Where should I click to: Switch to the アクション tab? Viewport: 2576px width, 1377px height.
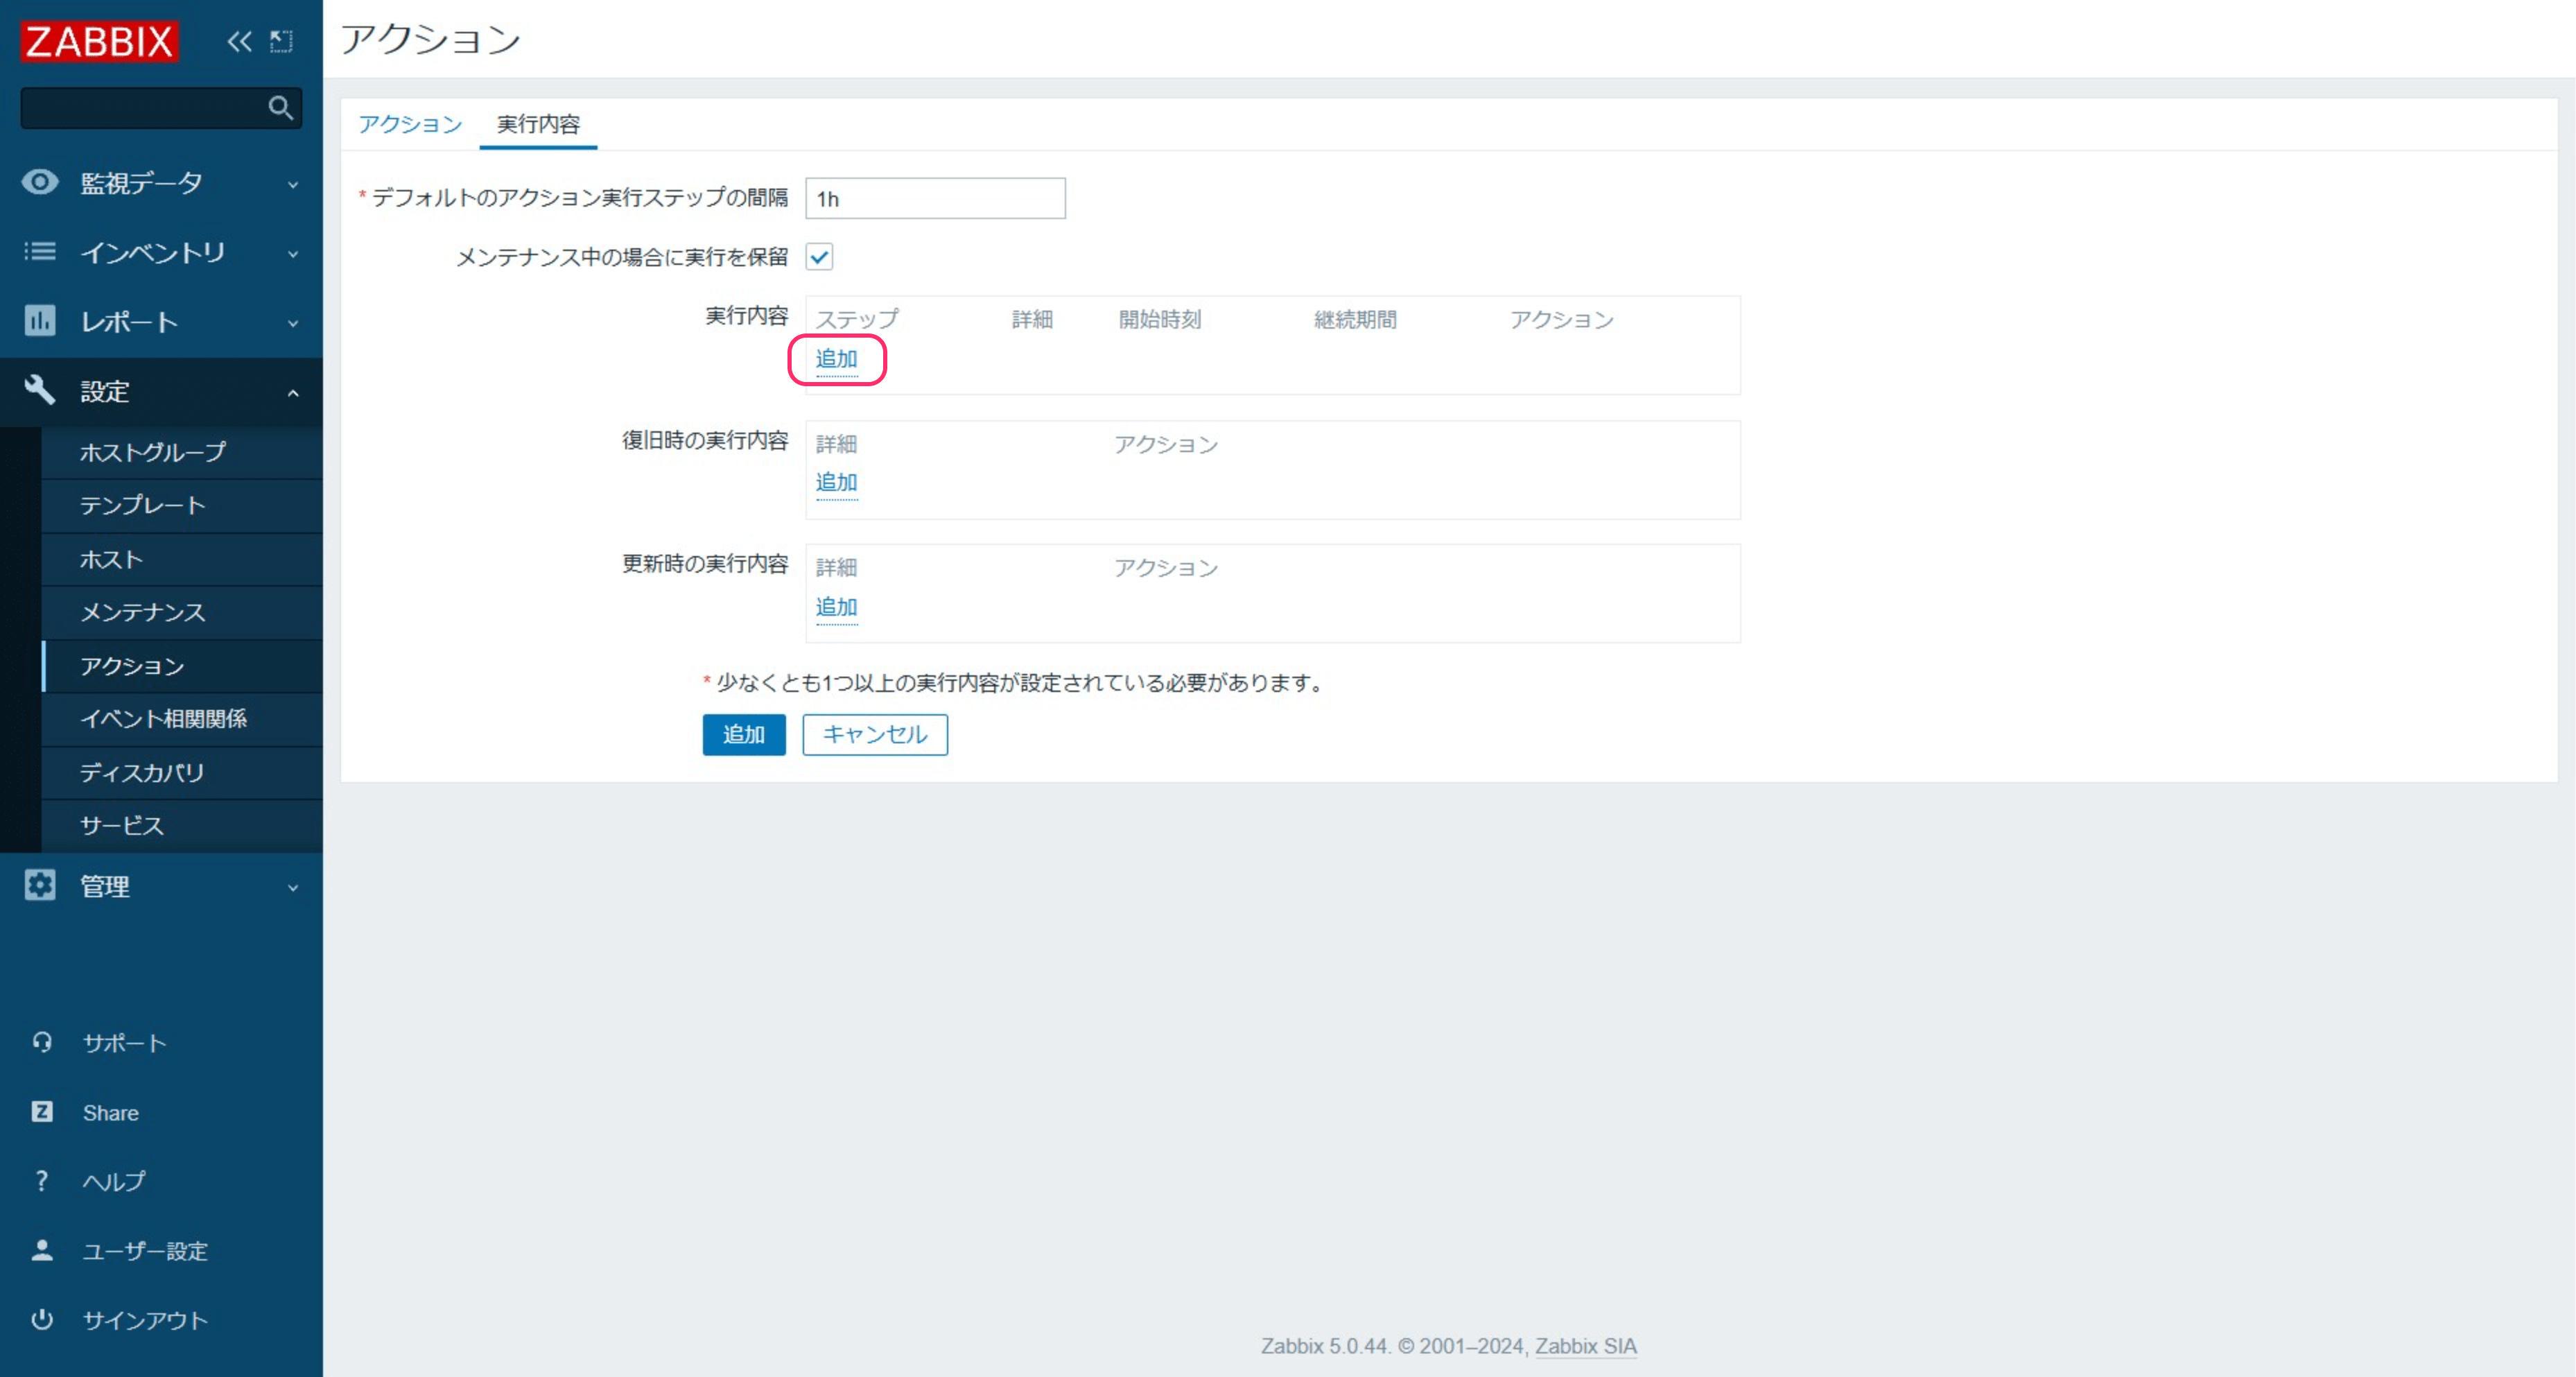coord(410,124)
